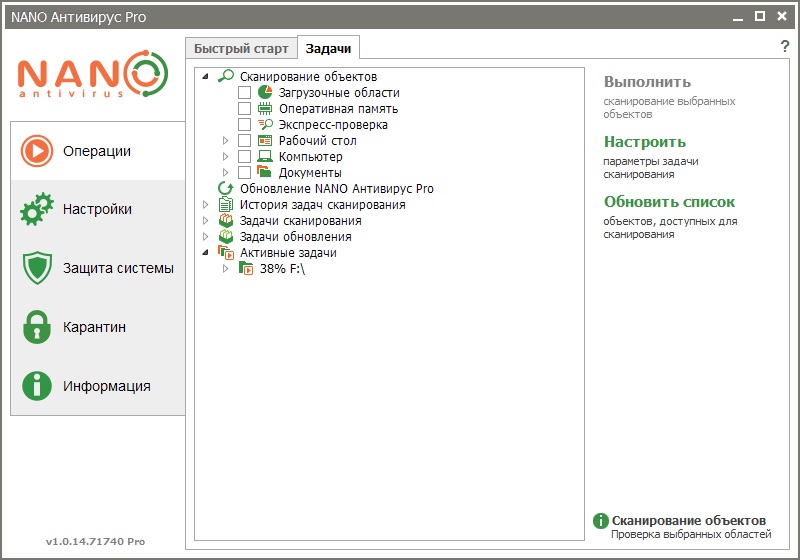
Task: Collapse the Активные задачи node
Action: (206, 252)
